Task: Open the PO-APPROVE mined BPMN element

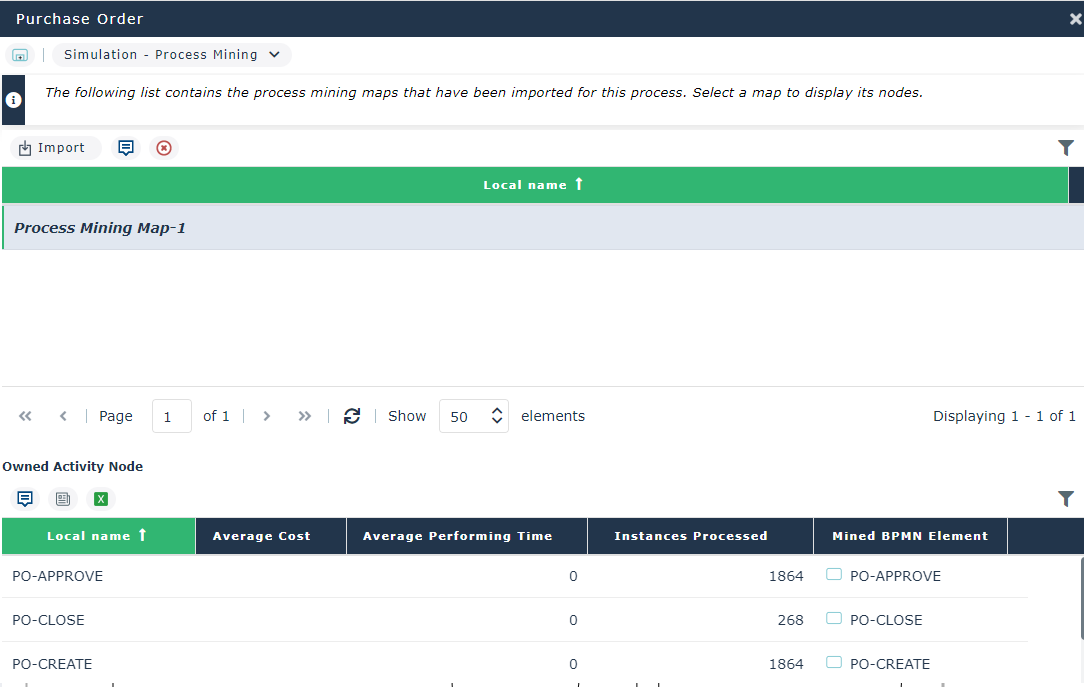Action: tap(894, 576)
